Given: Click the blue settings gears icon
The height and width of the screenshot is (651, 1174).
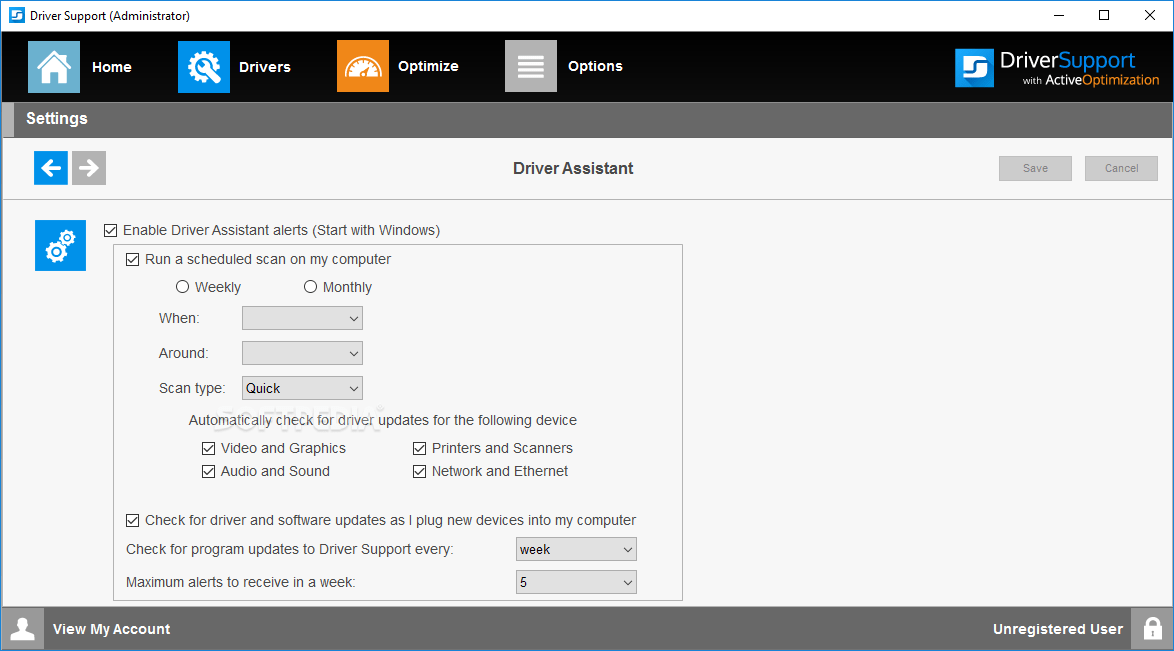Looking at the screenshot, I should [60, 246].
